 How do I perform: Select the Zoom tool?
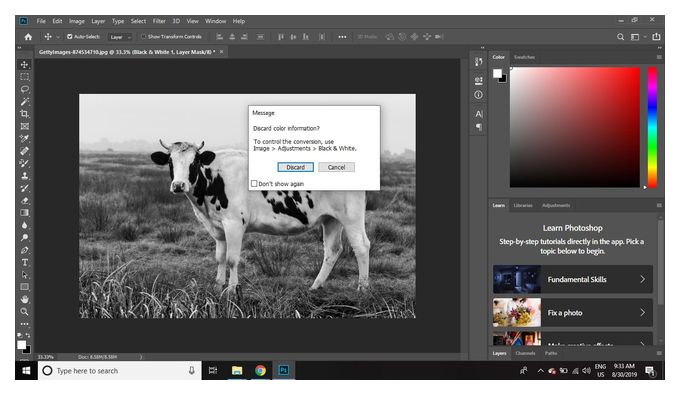coord(25,312)
